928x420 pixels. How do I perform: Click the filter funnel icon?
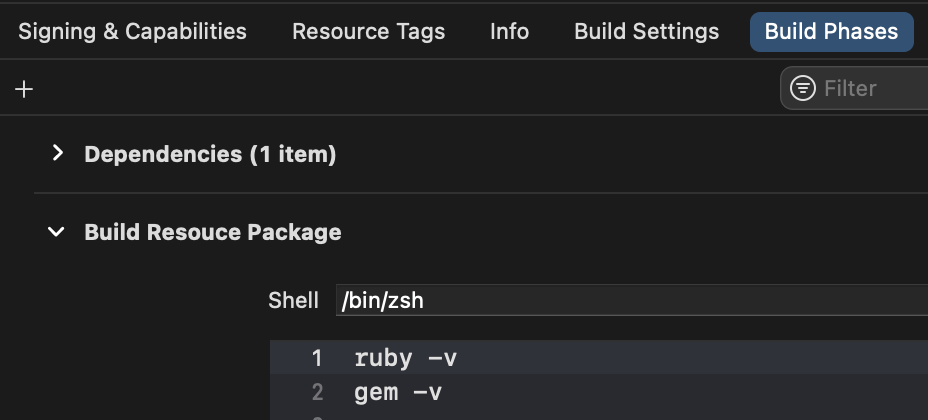803,88
